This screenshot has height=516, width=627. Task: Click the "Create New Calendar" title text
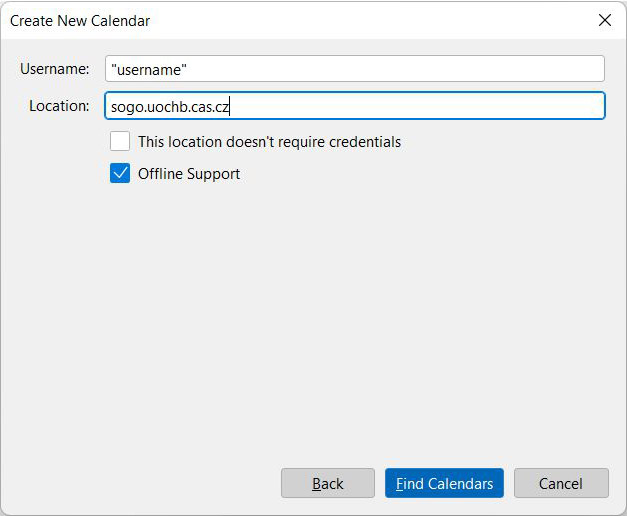coord(80,21)
